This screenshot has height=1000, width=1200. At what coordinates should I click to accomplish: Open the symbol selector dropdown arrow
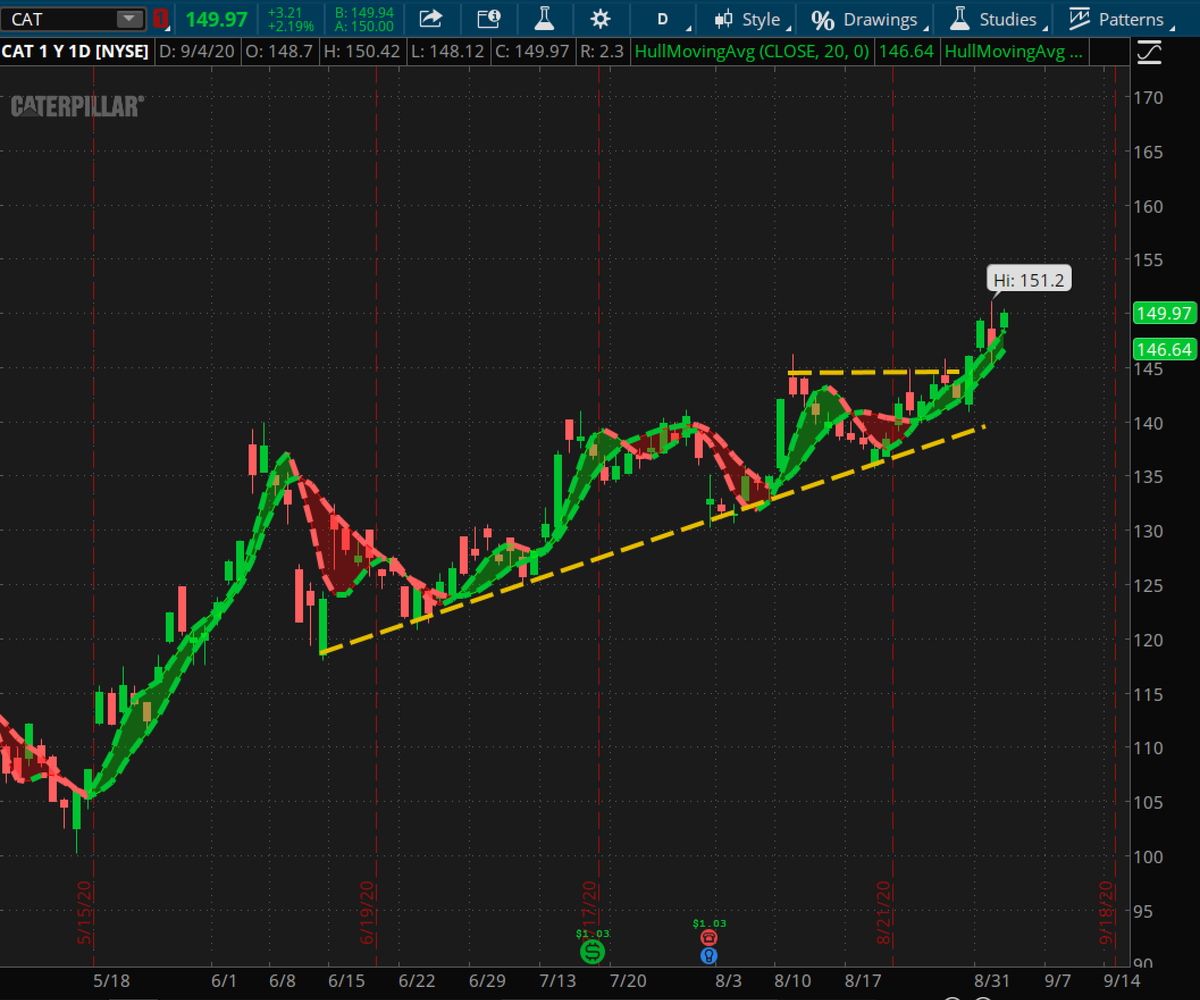coord(130,19)
